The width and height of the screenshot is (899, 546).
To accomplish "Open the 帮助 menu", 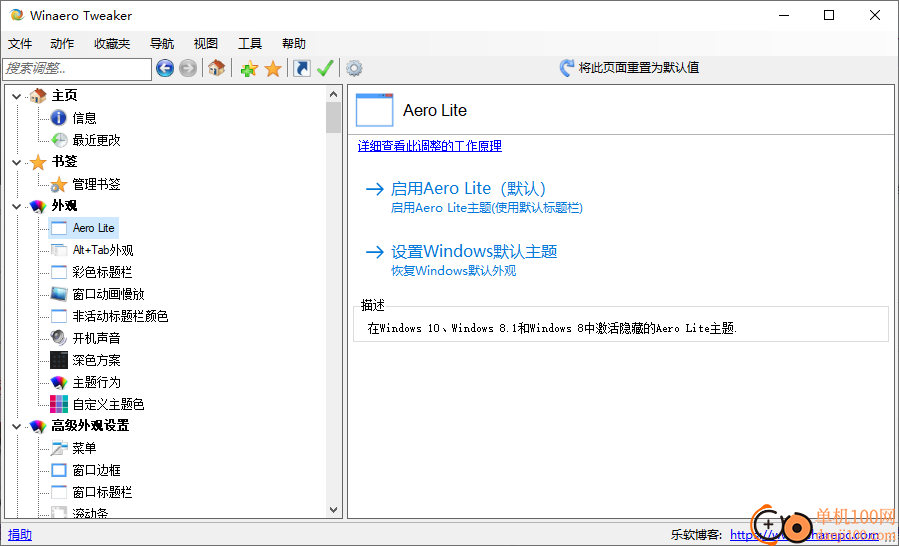I will pos(294,44).
